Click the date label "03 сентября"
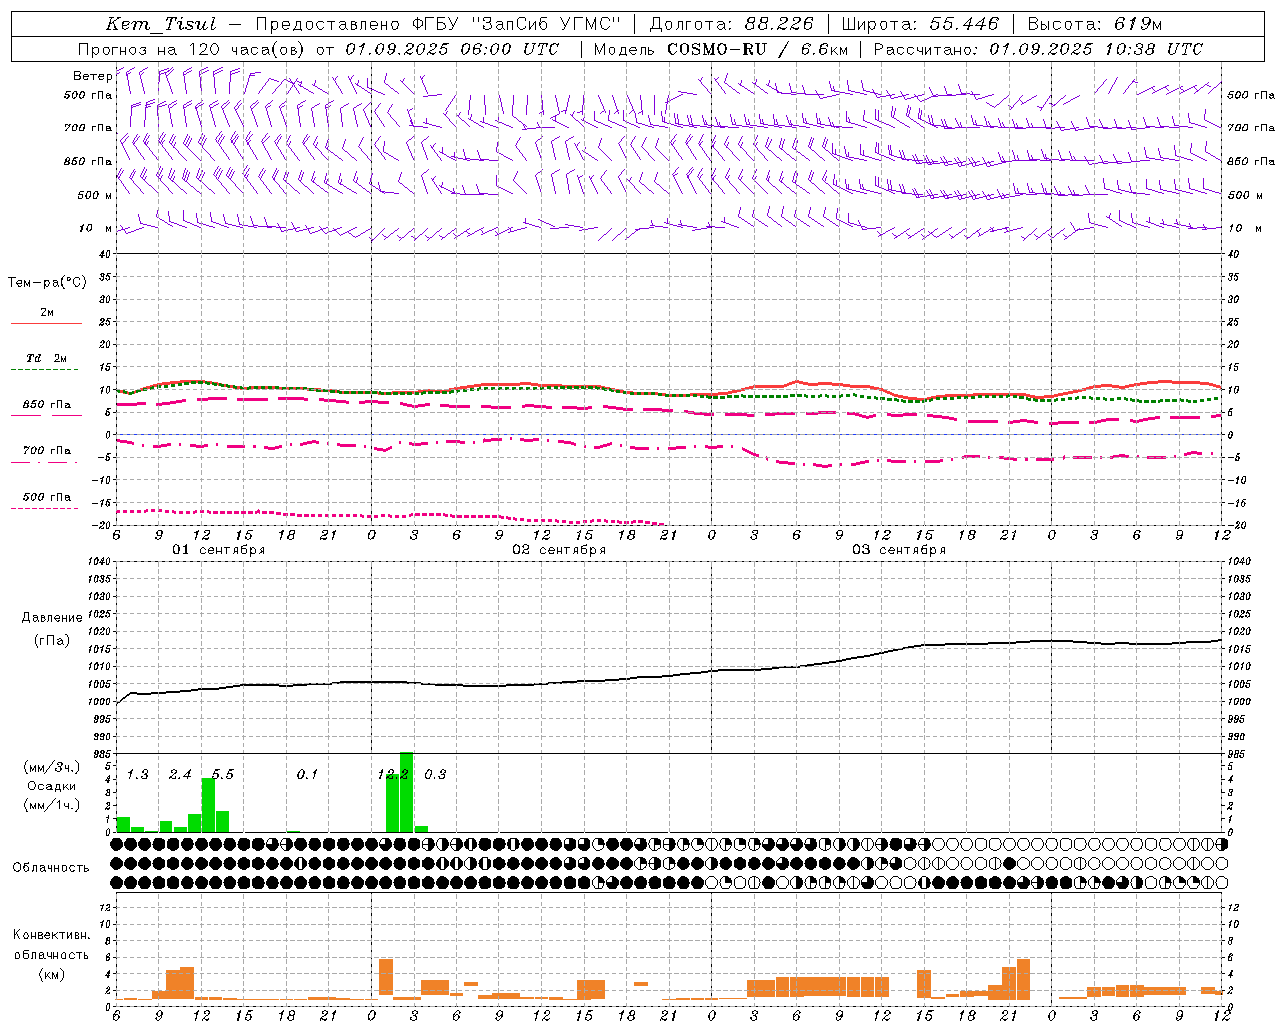1280x1024 pixels. 898,550
